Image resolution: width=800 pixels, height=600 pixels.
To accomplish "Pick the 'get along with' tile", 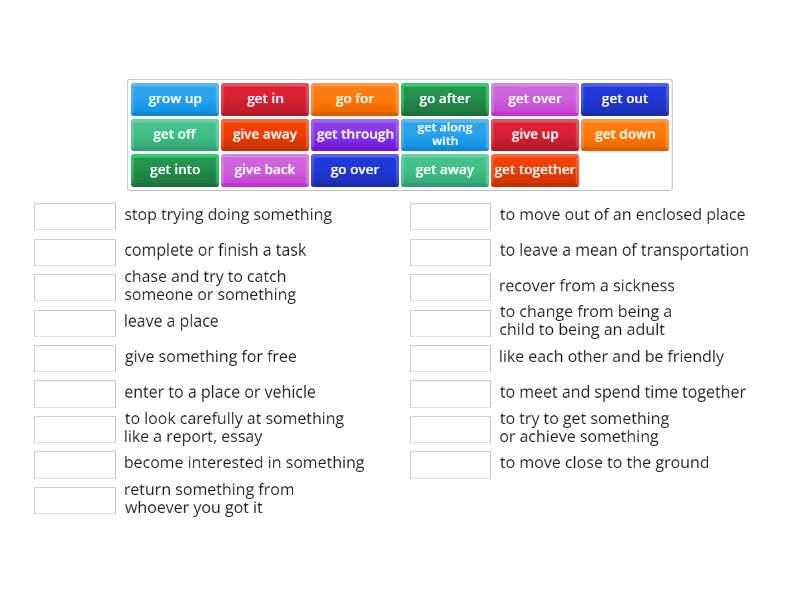I will coord(444,134).
